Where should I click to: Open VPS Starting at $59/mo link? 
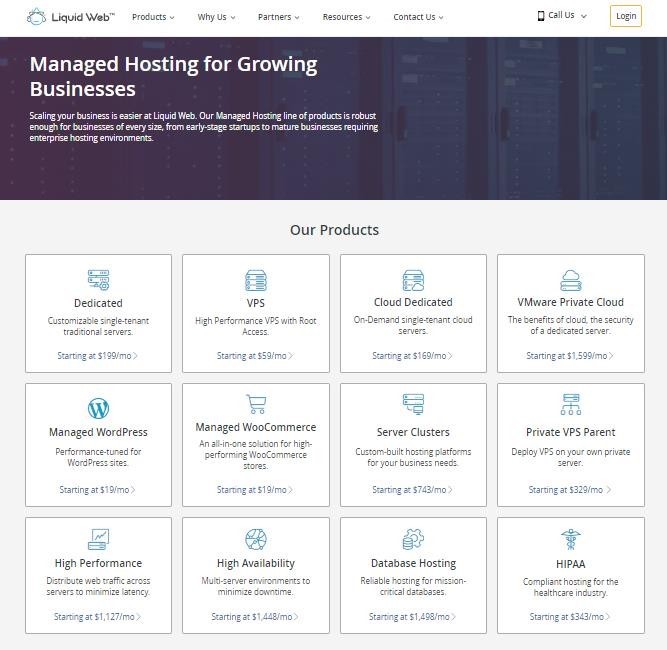click(x=255, y=356)
